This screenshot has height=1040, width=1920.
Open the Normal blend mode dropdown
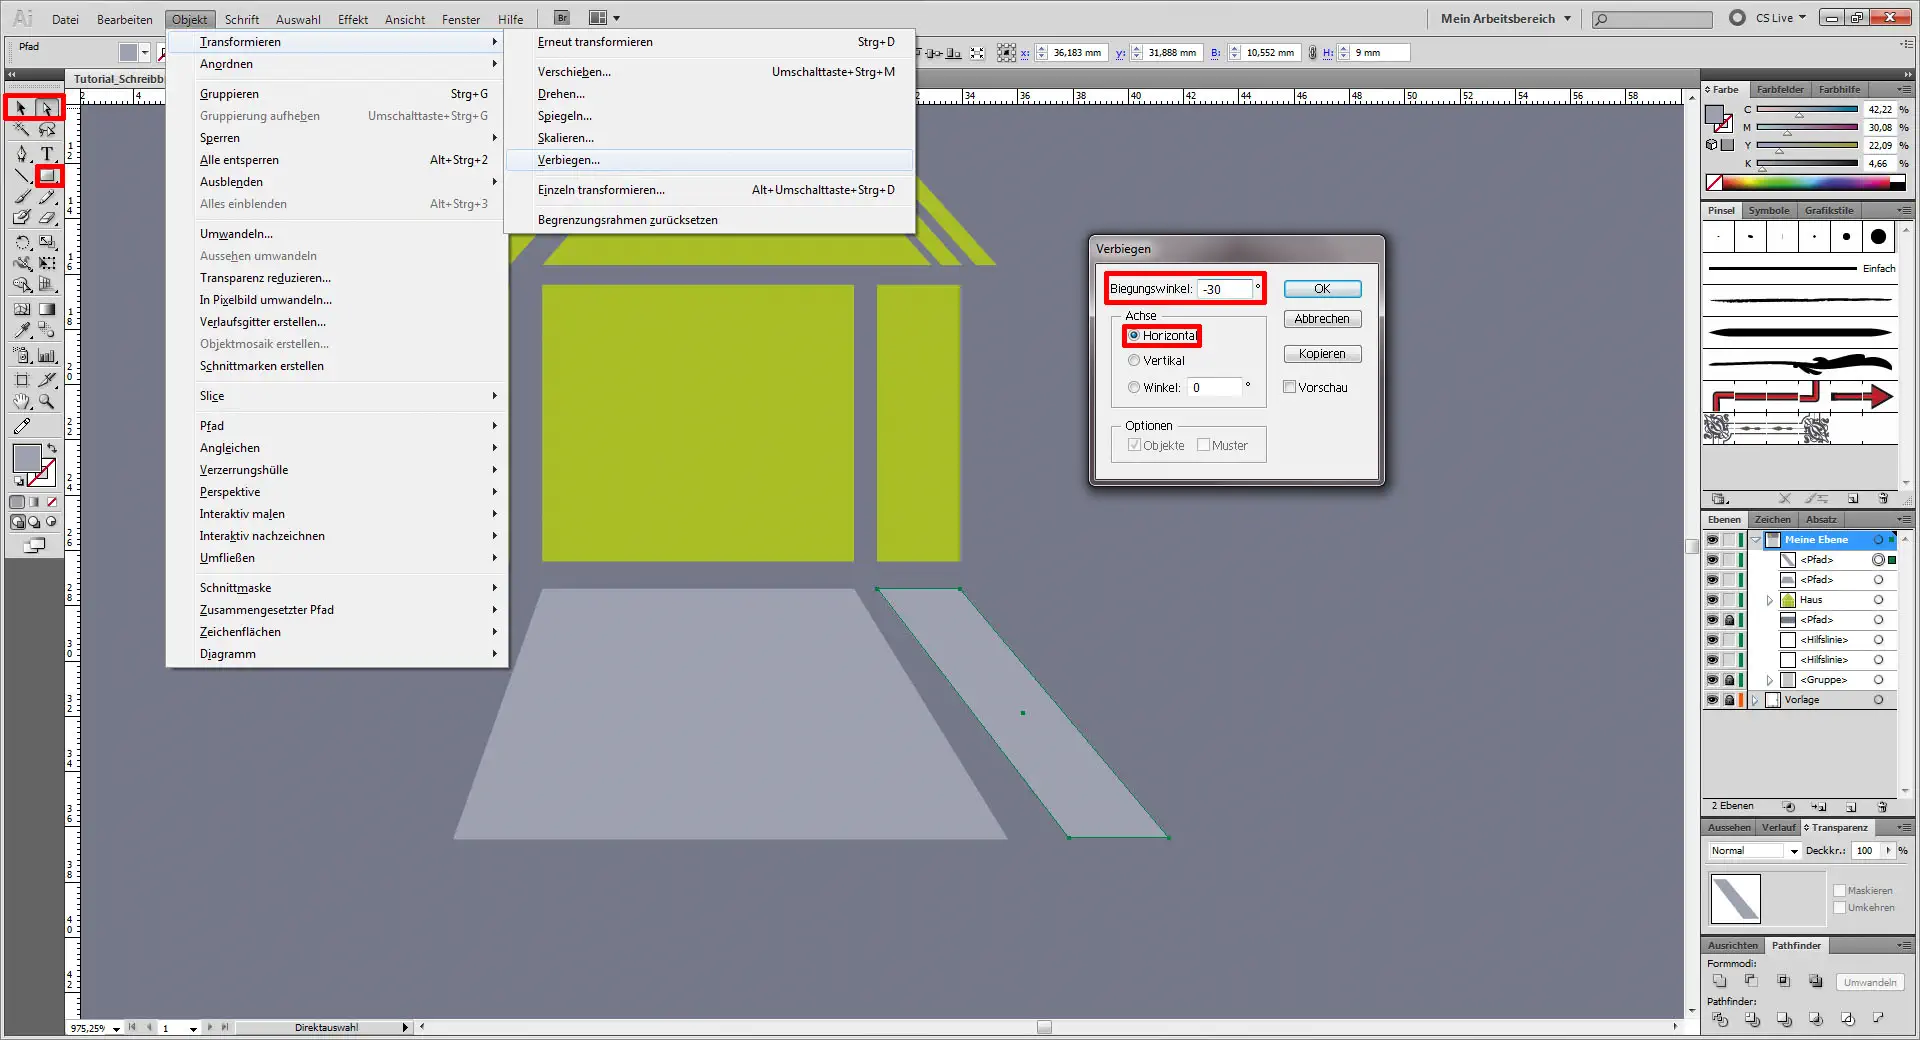pos(1792,851)
